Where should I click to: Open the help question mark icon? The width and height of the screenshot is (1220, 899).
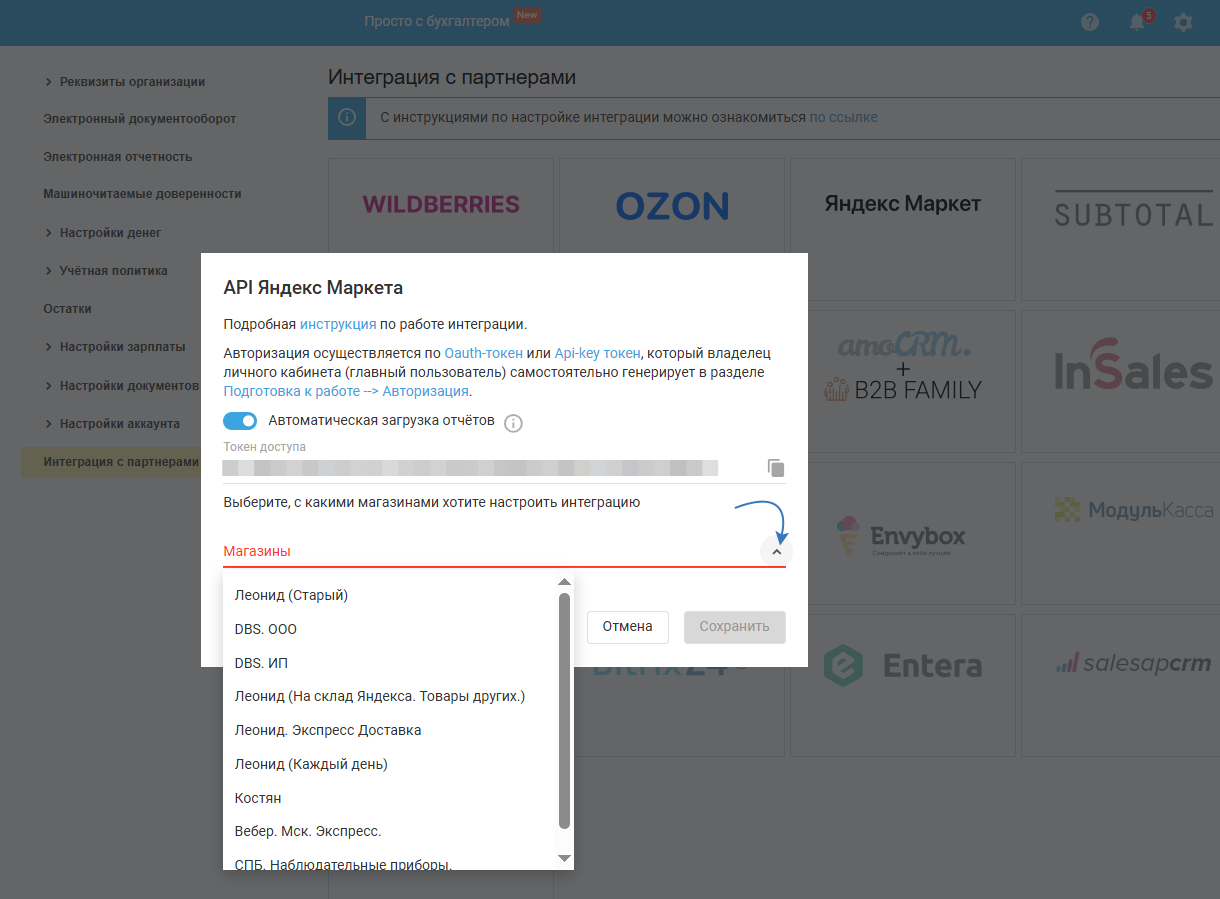(x=1090, y=22)
